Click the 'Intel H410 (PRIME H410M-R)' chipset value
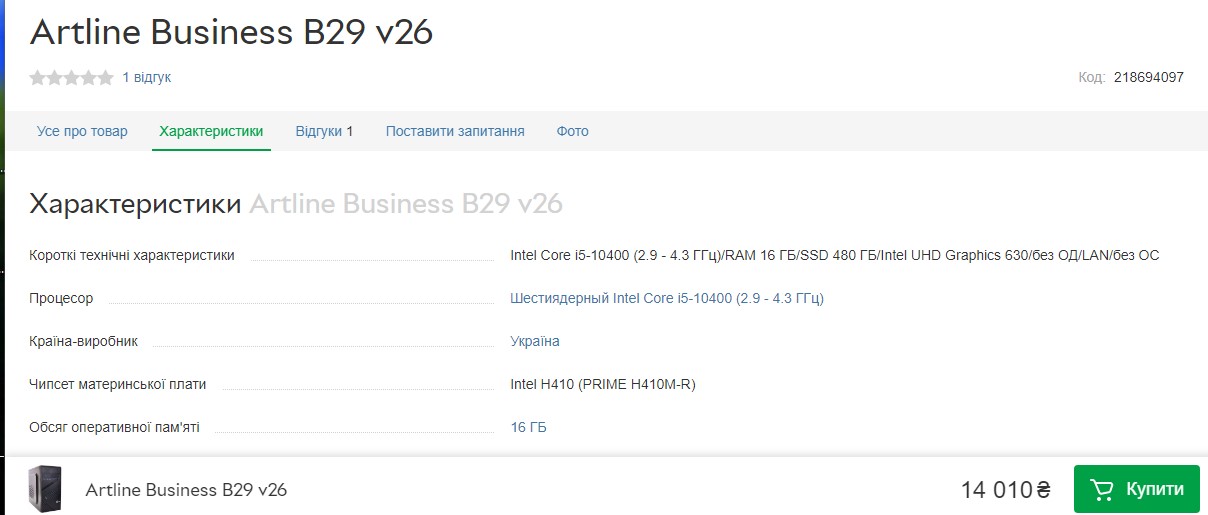 click(603, 384)
